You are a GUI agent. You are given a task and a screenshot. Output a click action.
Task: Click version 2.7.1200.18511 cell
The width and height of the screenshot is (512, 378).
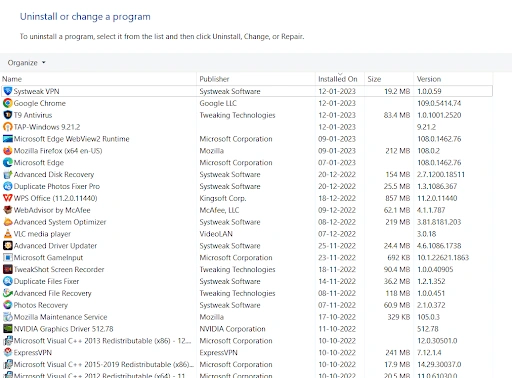point(441,175)
